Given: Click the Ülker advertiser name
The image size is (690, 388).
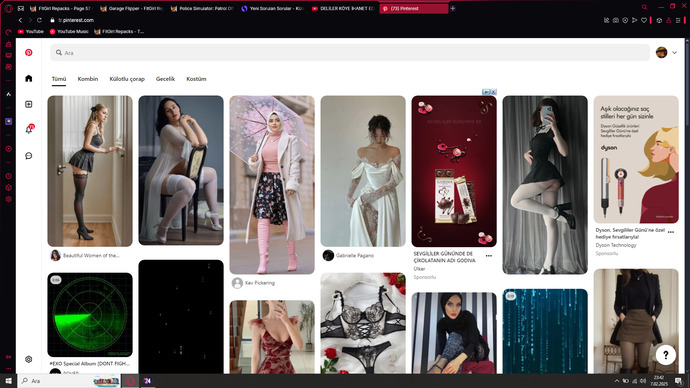Looking at the screenshot, I should tap(419, 269).
